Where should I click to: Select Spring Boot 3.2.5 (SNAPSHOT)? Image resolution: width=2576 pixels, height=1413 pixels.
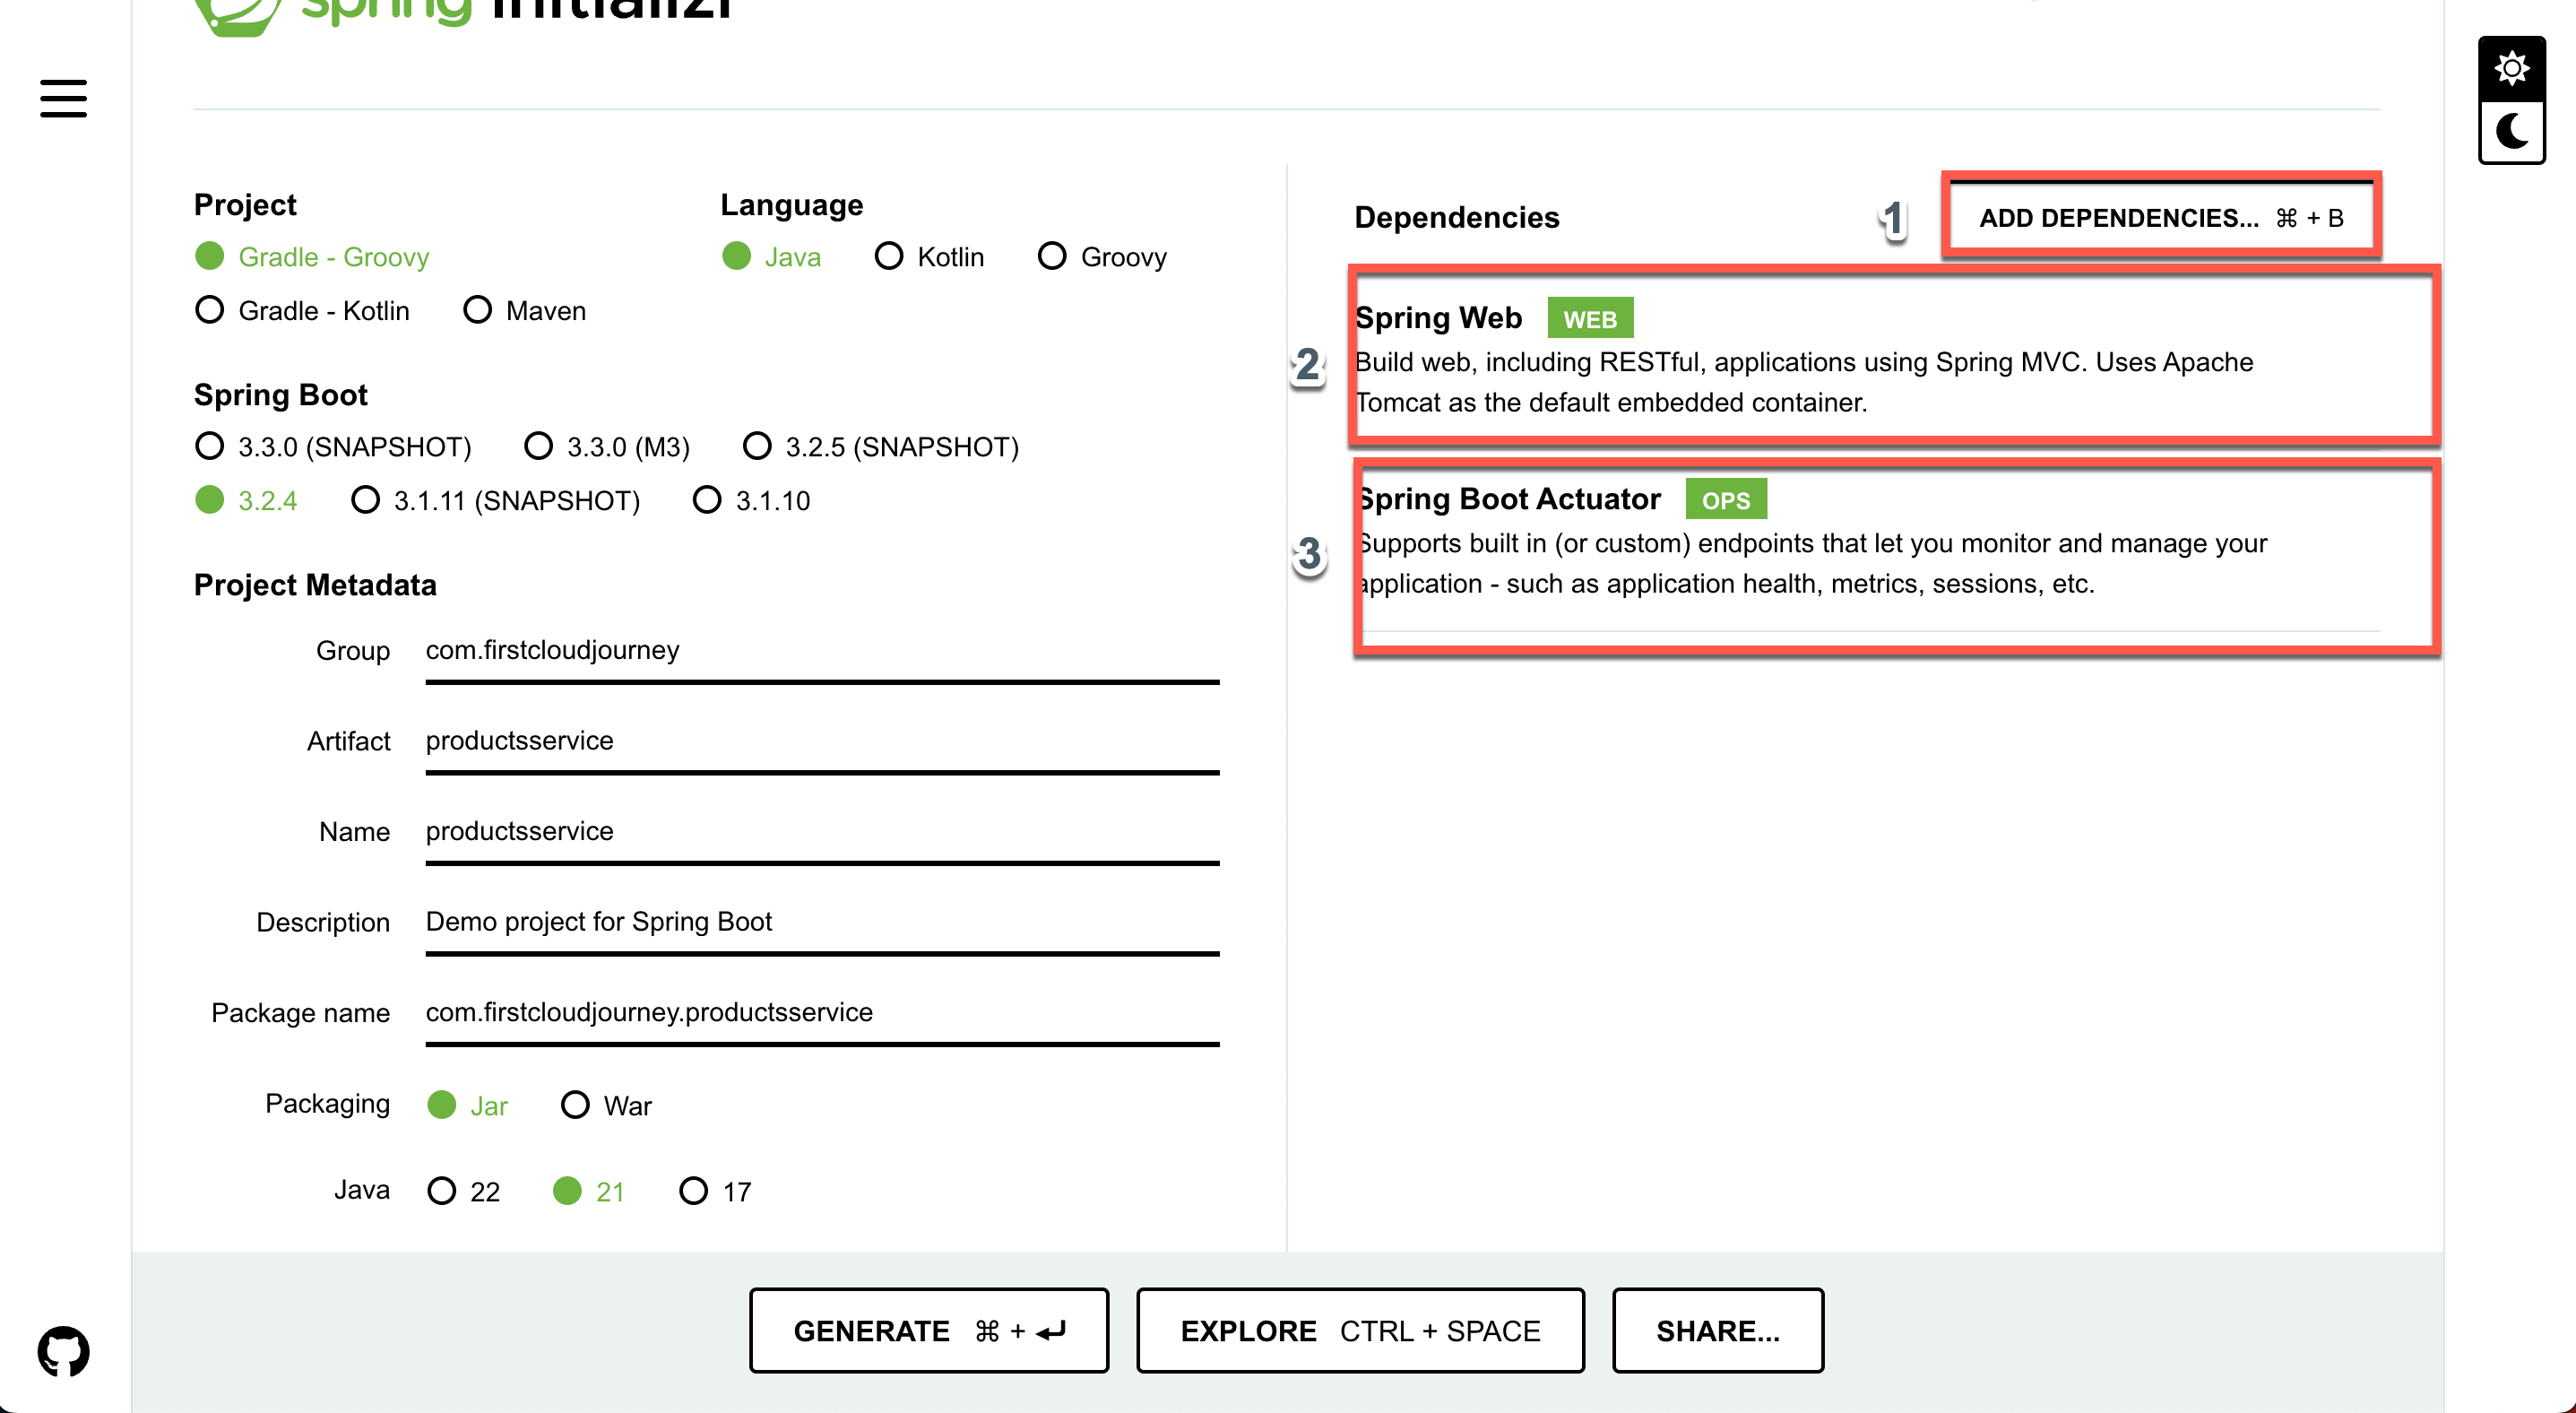tap(881, 447)
